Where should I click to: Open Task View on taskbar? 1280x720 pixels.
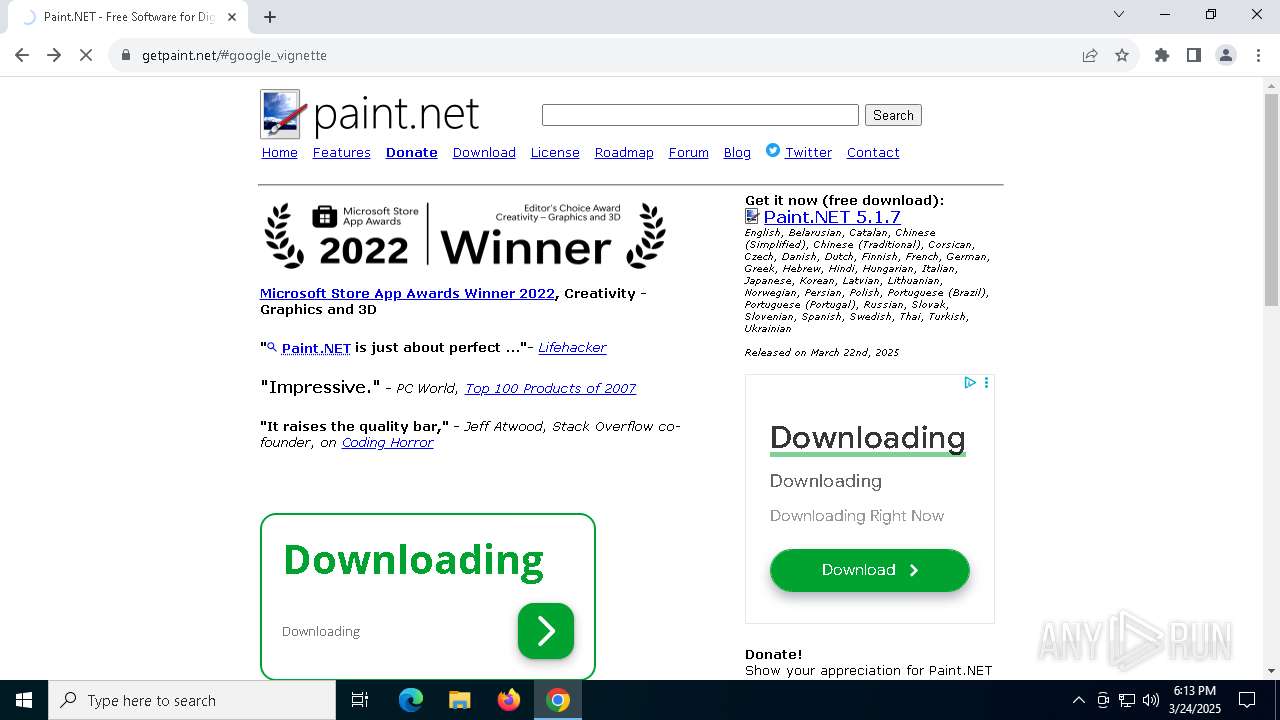[360, 700]
